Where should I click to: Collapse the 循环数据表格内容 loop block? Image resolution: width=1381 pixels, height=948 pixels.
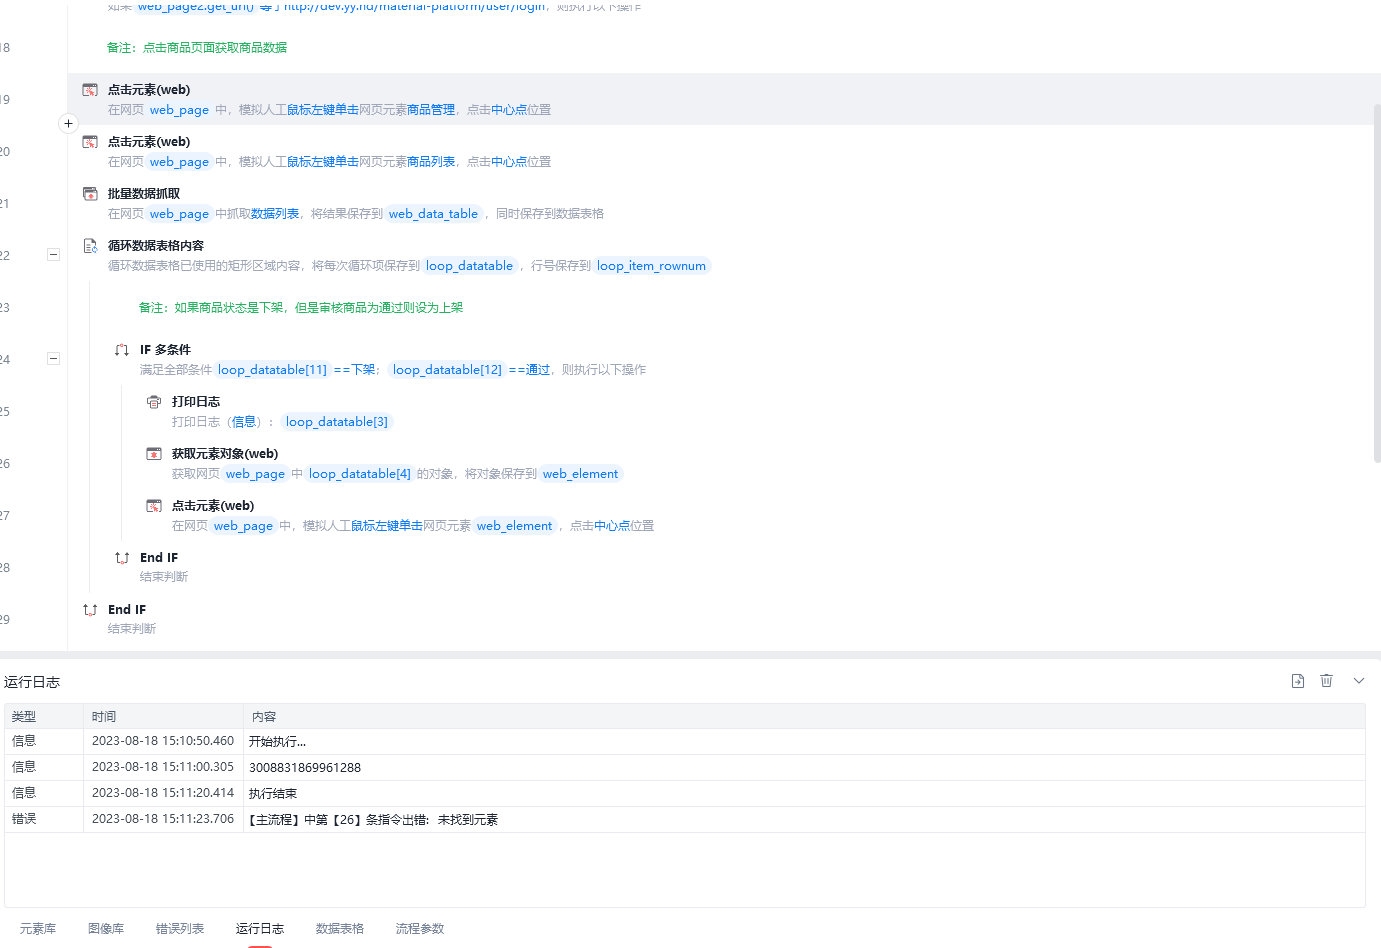coord(54,255)
